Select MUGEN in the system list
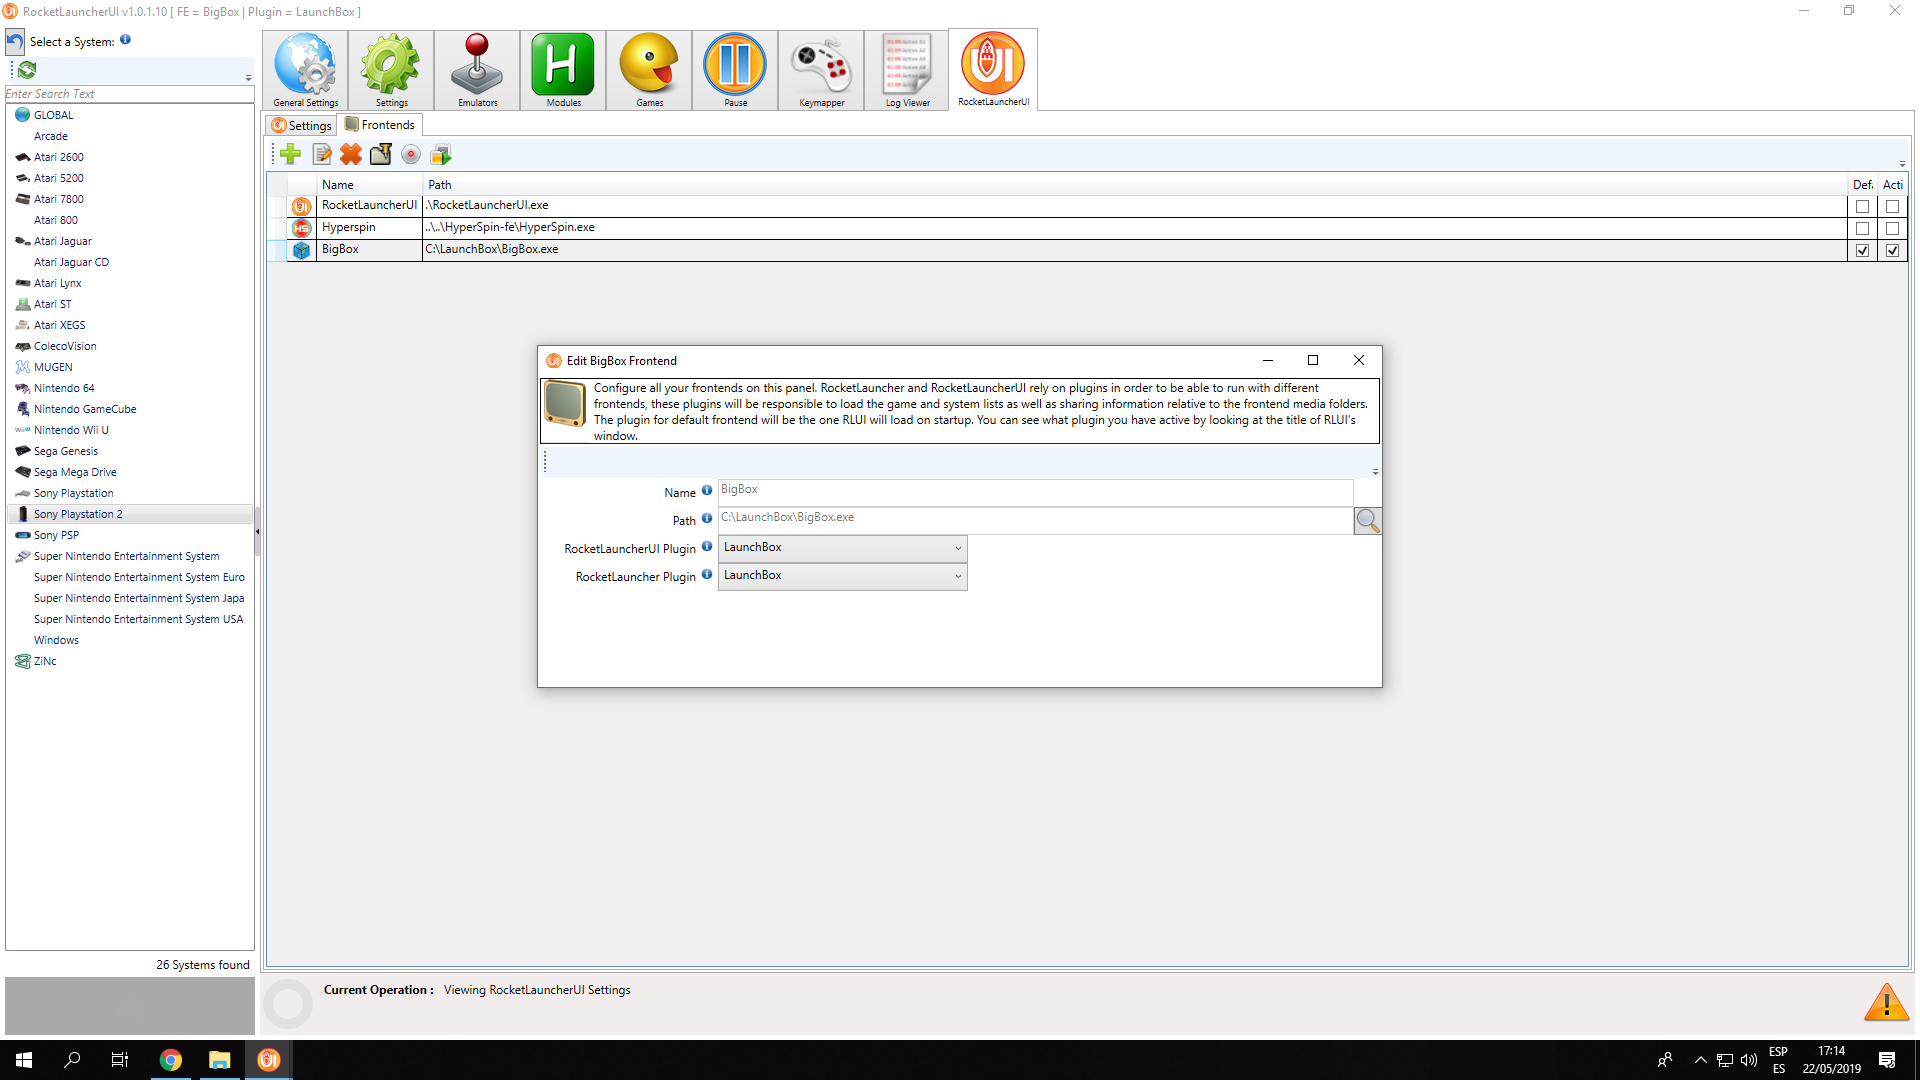The width and height of the screenshot is (1920, 1080). click(x=53, y=367)
